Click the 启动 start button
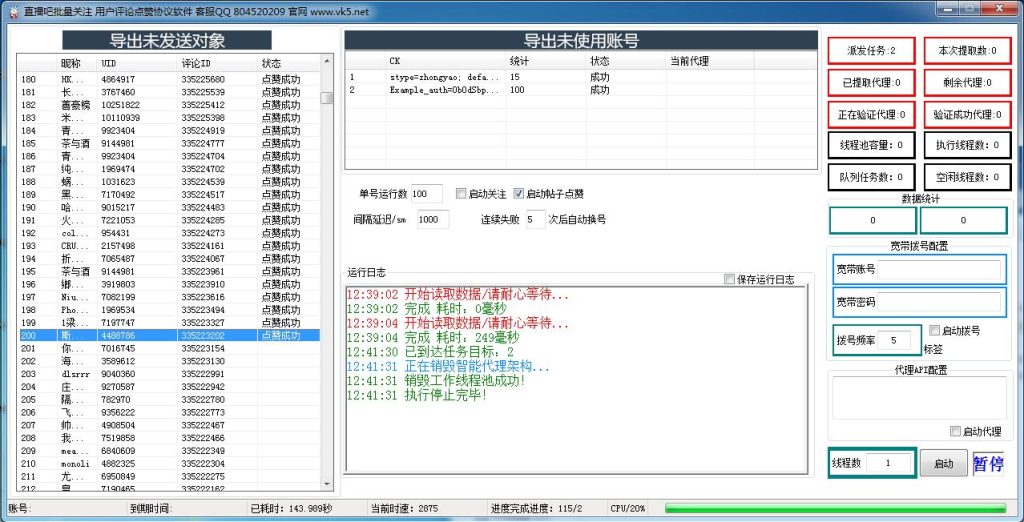 coord(943,464)
